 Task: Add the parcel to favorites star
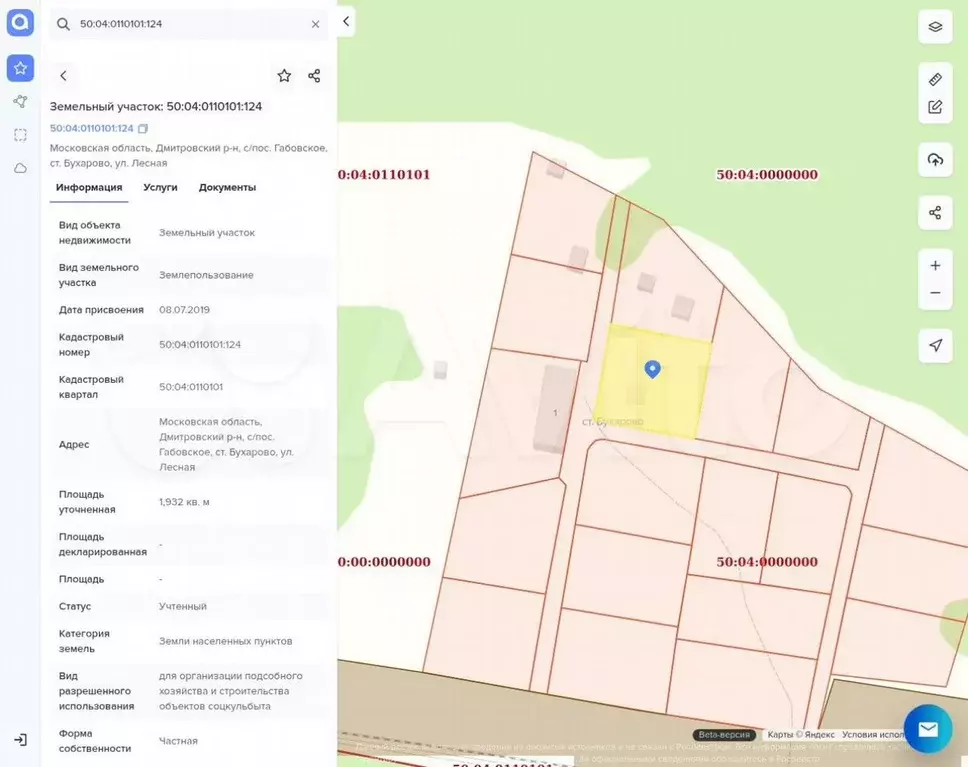(284, 76)
